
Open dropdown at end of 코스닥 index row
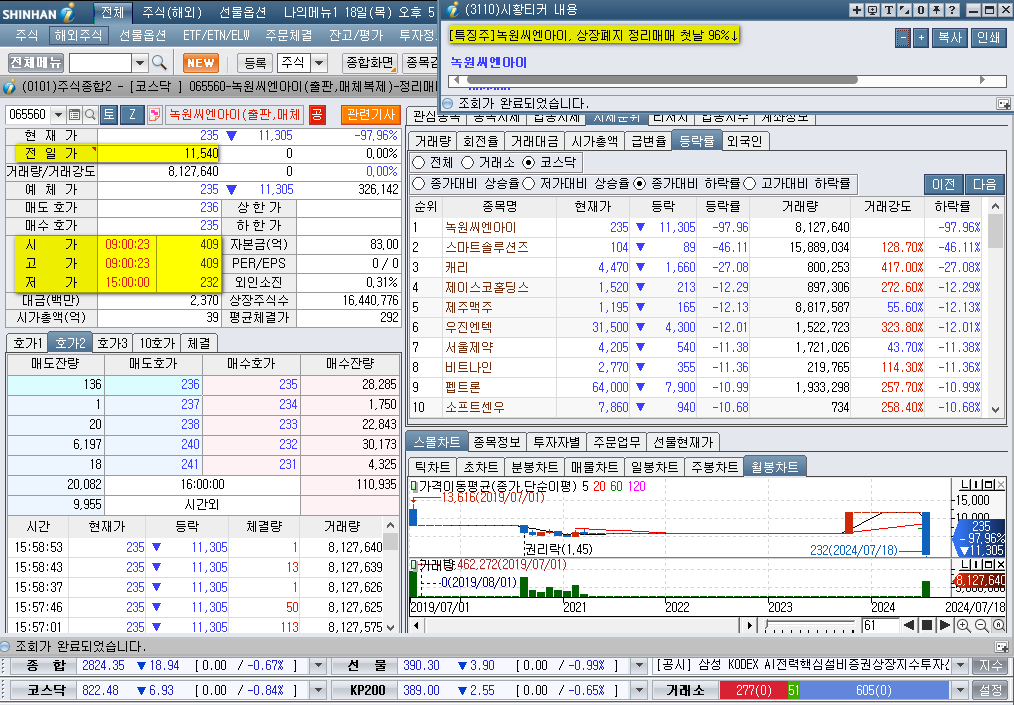tap(318, 690)
